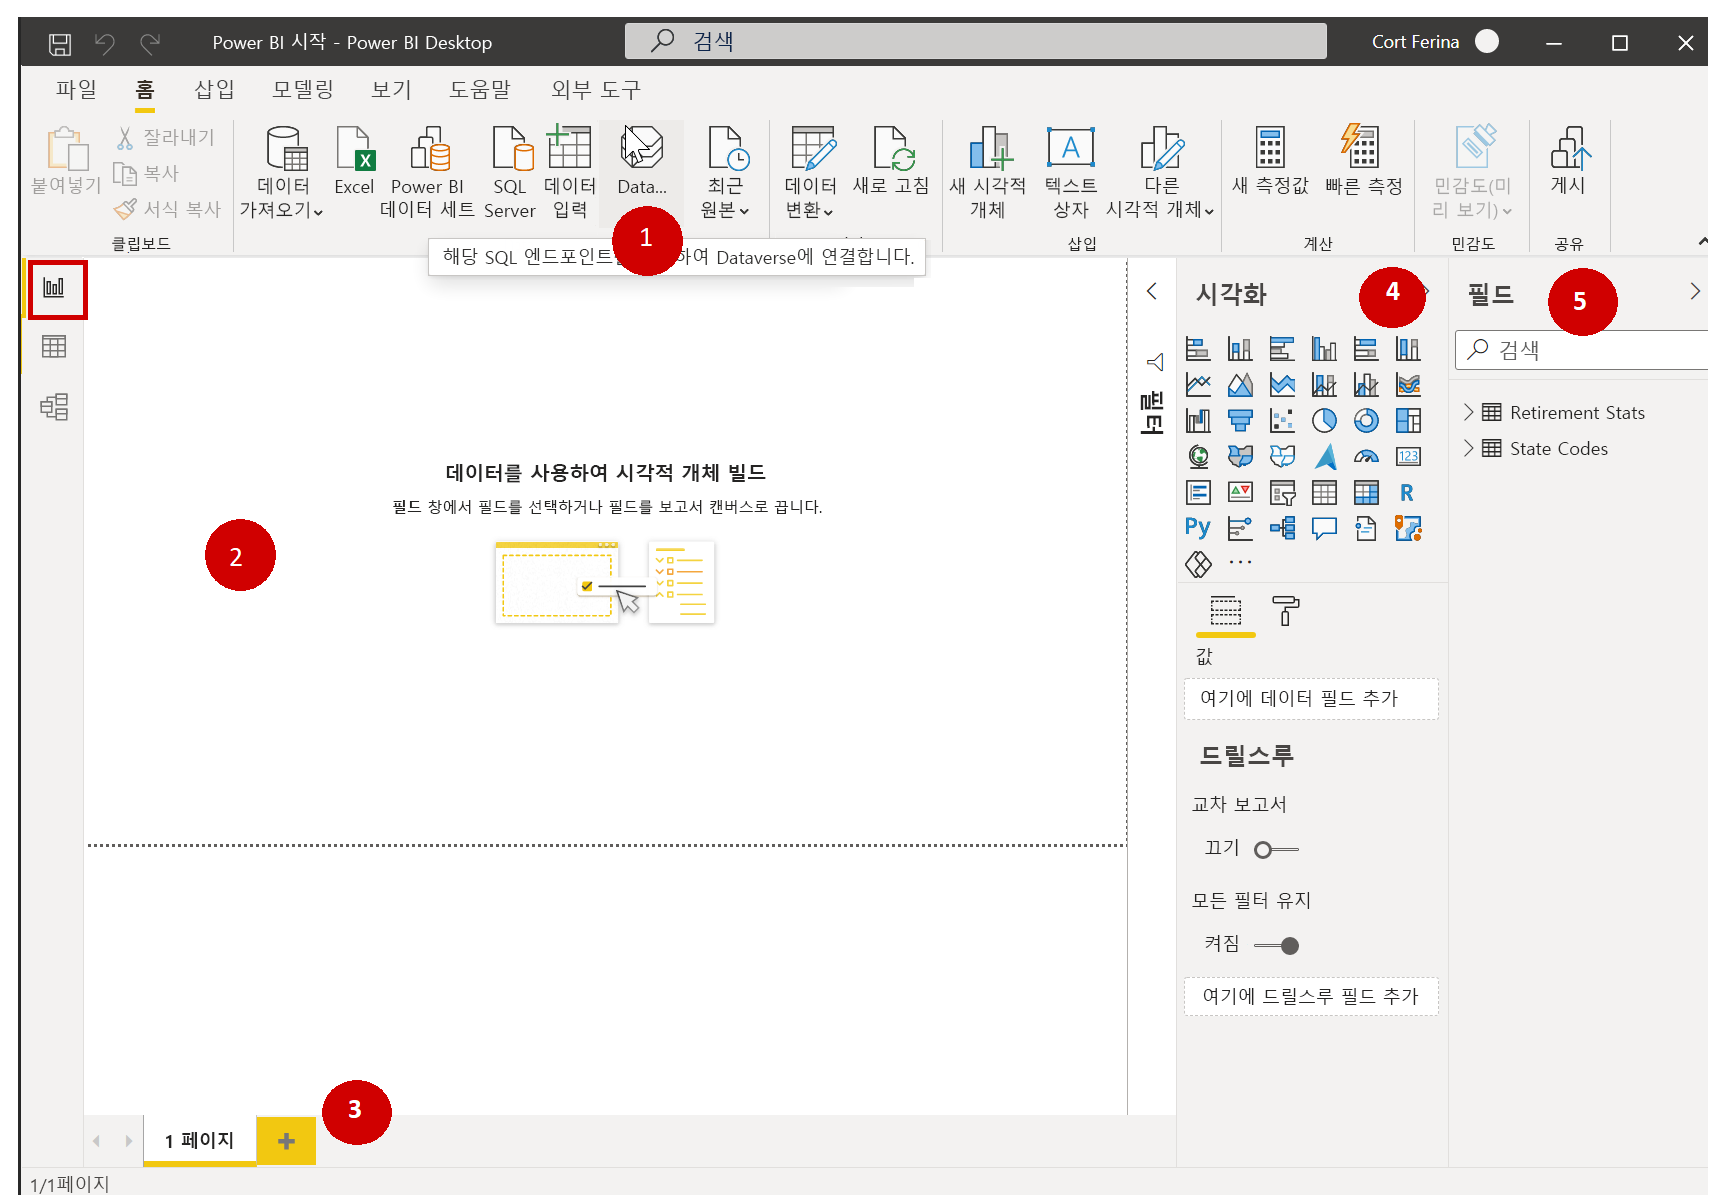1720x1203 pixels.
Task: Click the 필드 pane 검색 box
Action: 1581,350
